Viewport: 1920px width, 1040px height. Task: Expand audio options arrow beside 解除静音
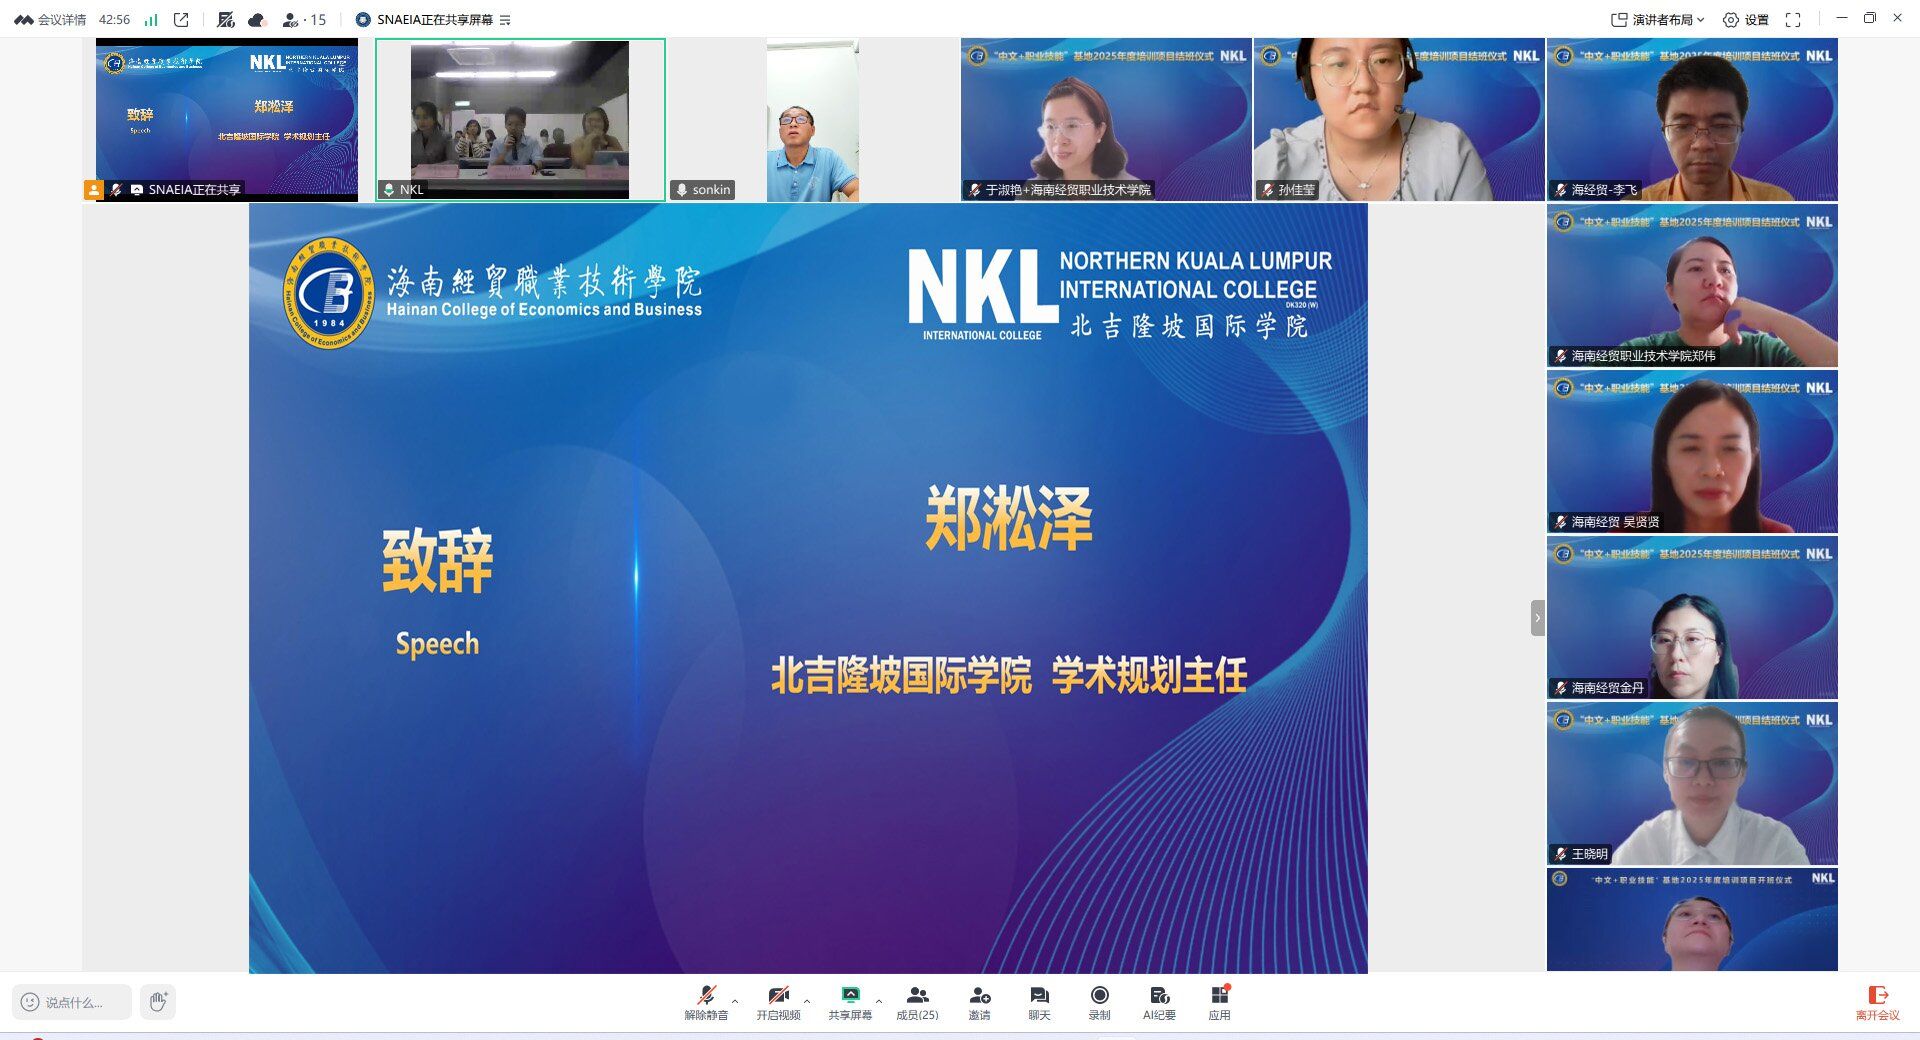tap(735, 1001)
